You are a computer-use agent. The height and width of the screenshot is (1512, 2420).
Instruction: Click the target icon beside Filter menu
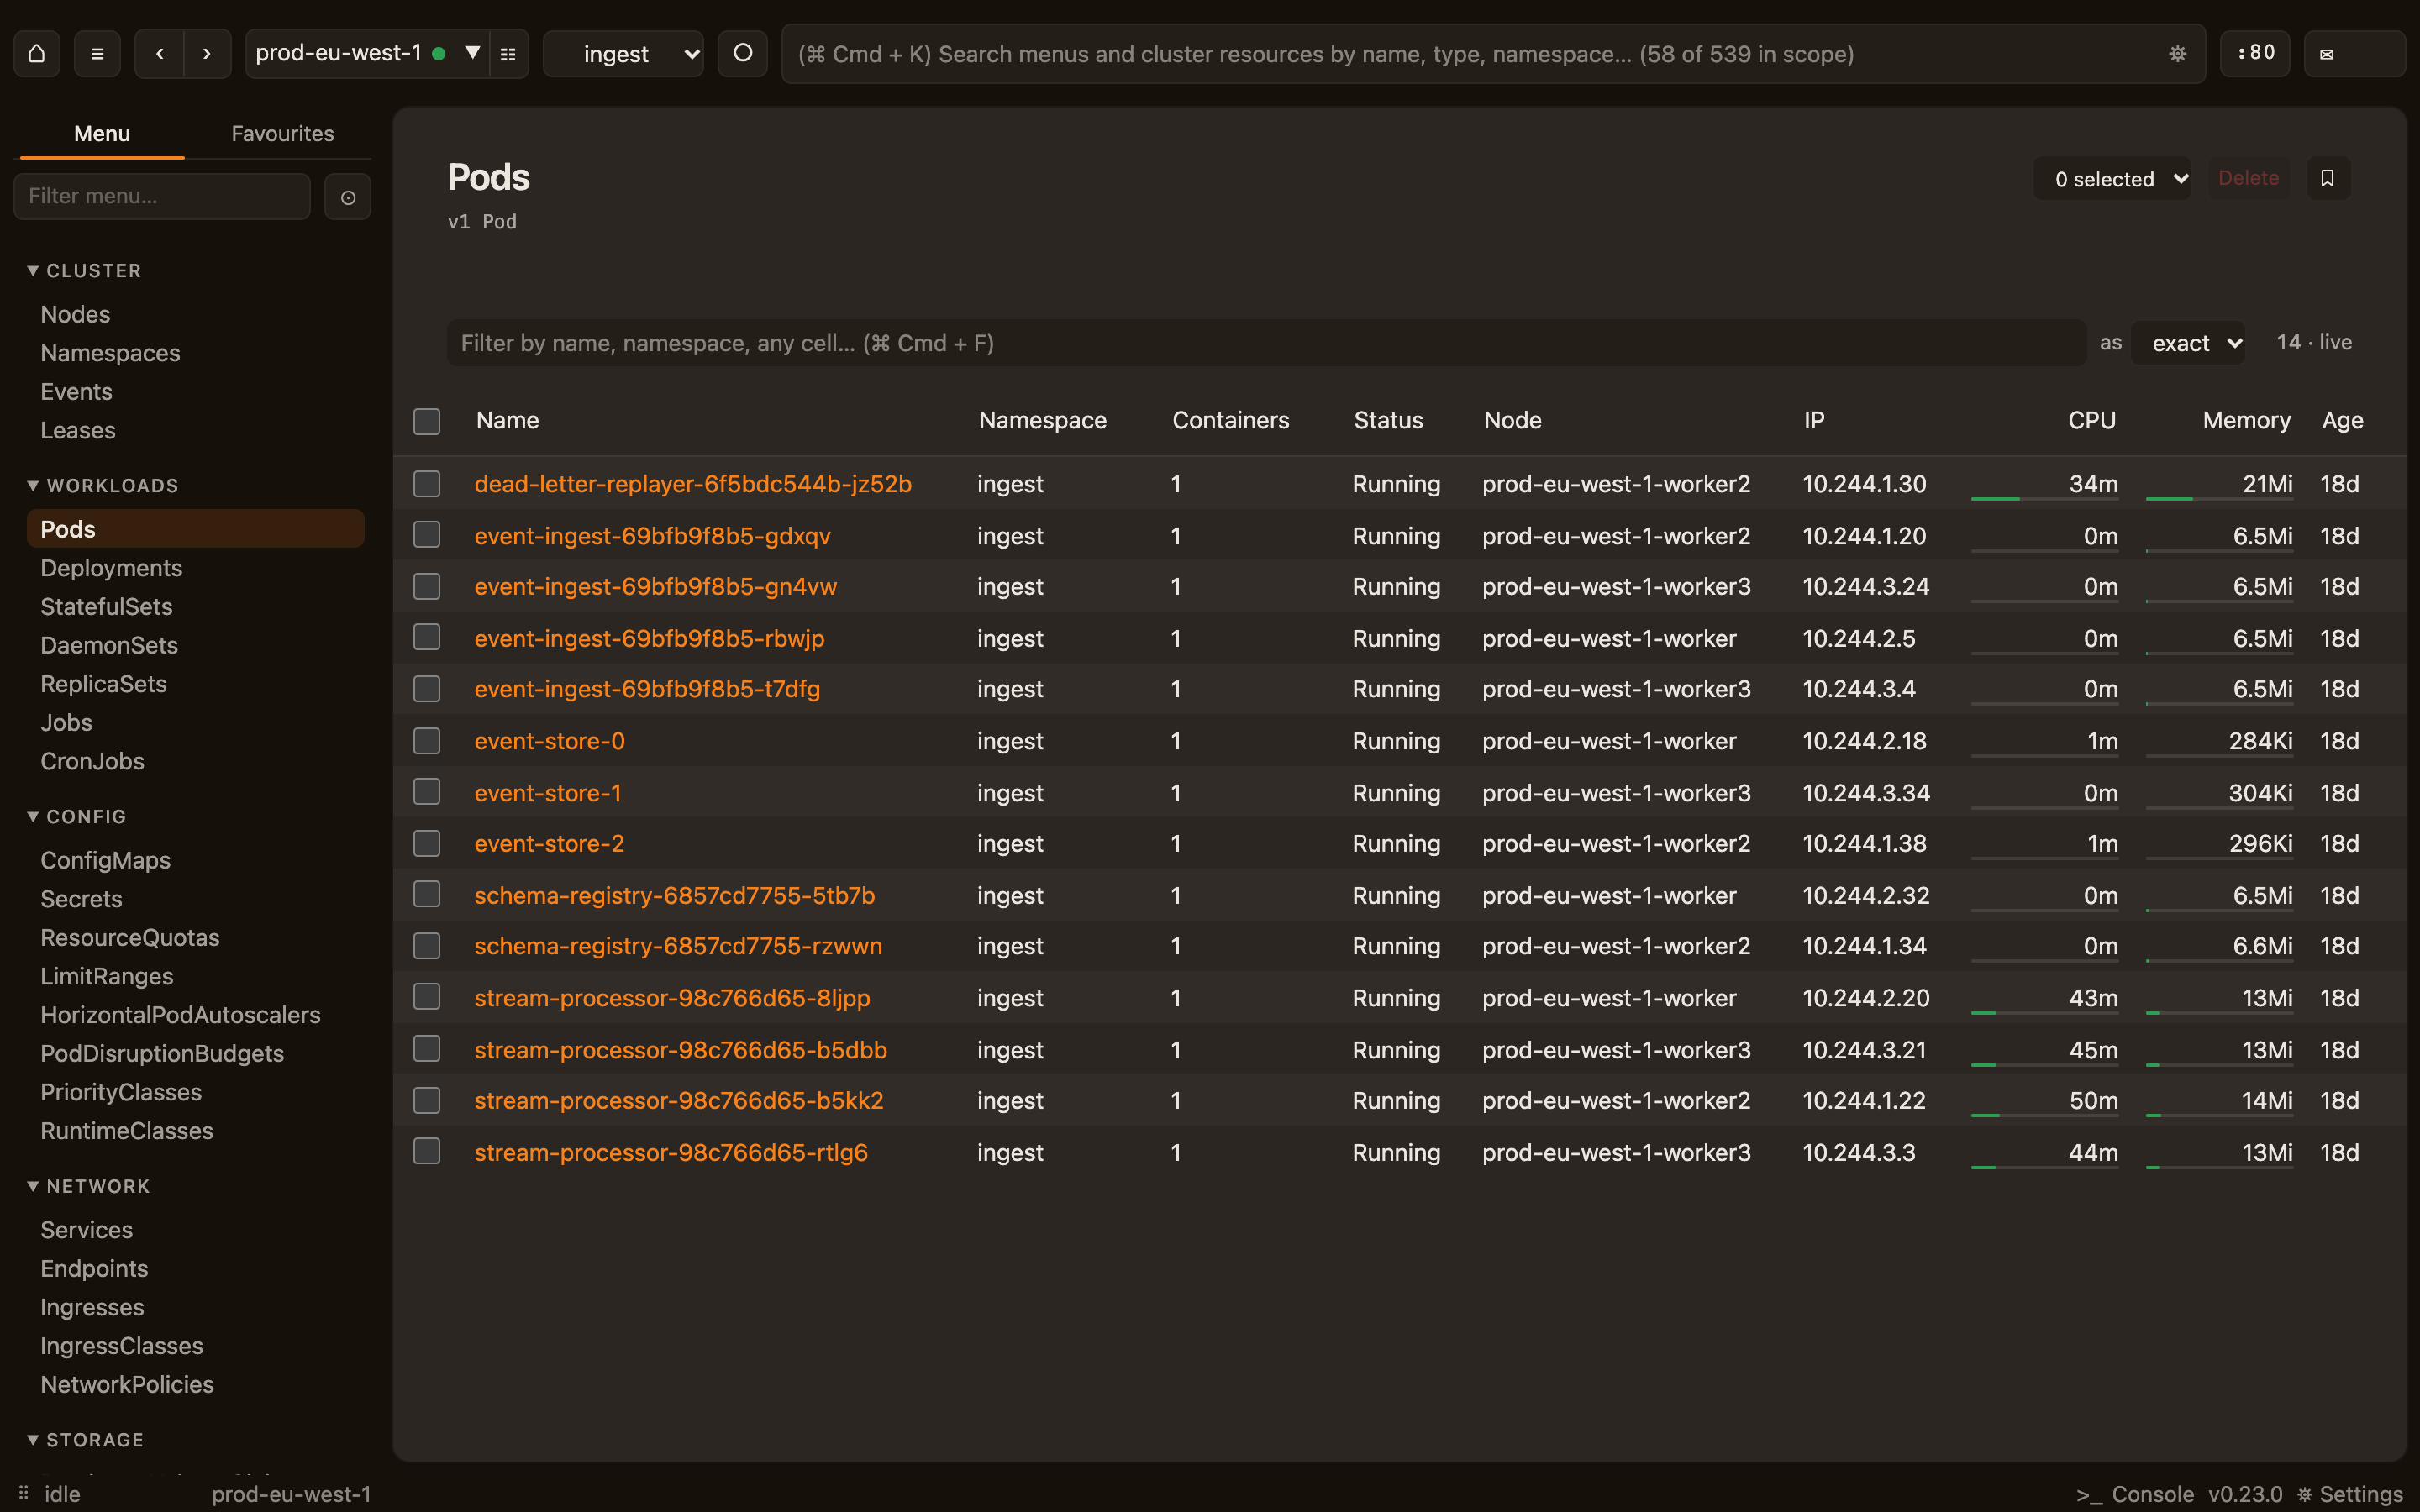tap(348, 197)
